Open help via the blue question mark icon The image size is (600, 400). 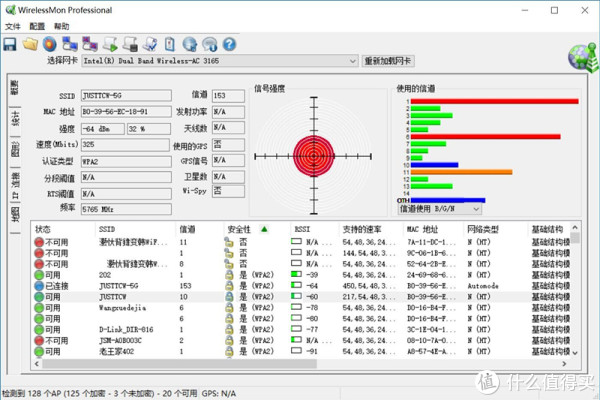click(229, 44)
